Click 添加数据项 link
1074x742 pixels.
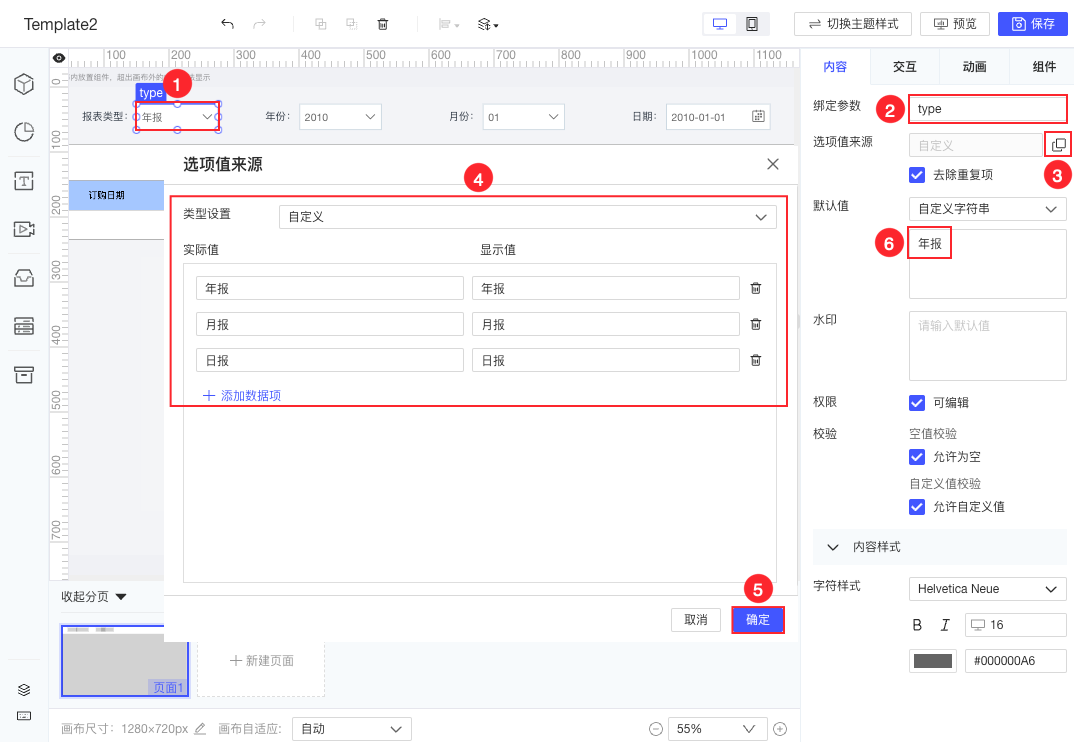(242, 395)
